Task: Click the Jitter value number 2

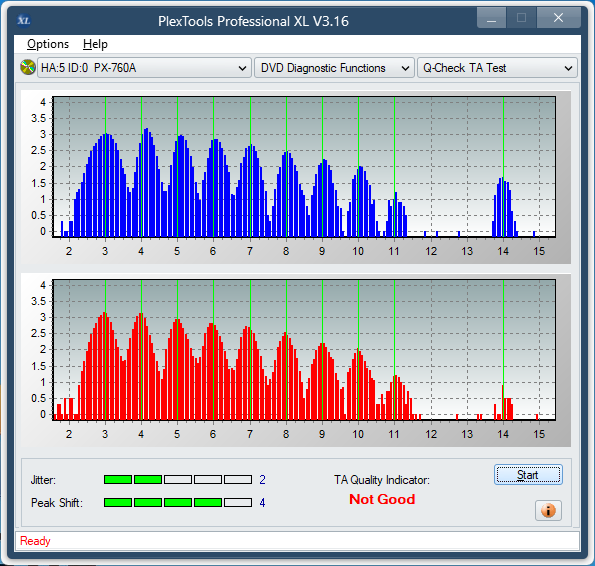Action: tap(262, 480)
